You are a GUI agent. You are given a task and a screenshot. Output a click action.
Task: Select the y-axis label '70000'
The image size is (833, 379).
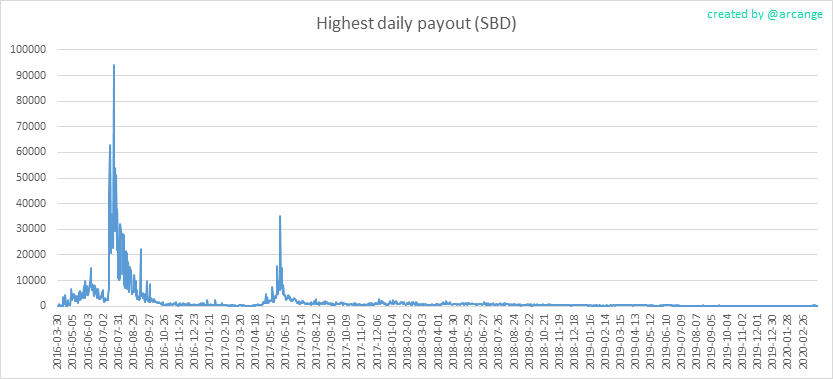coord(32,127)
